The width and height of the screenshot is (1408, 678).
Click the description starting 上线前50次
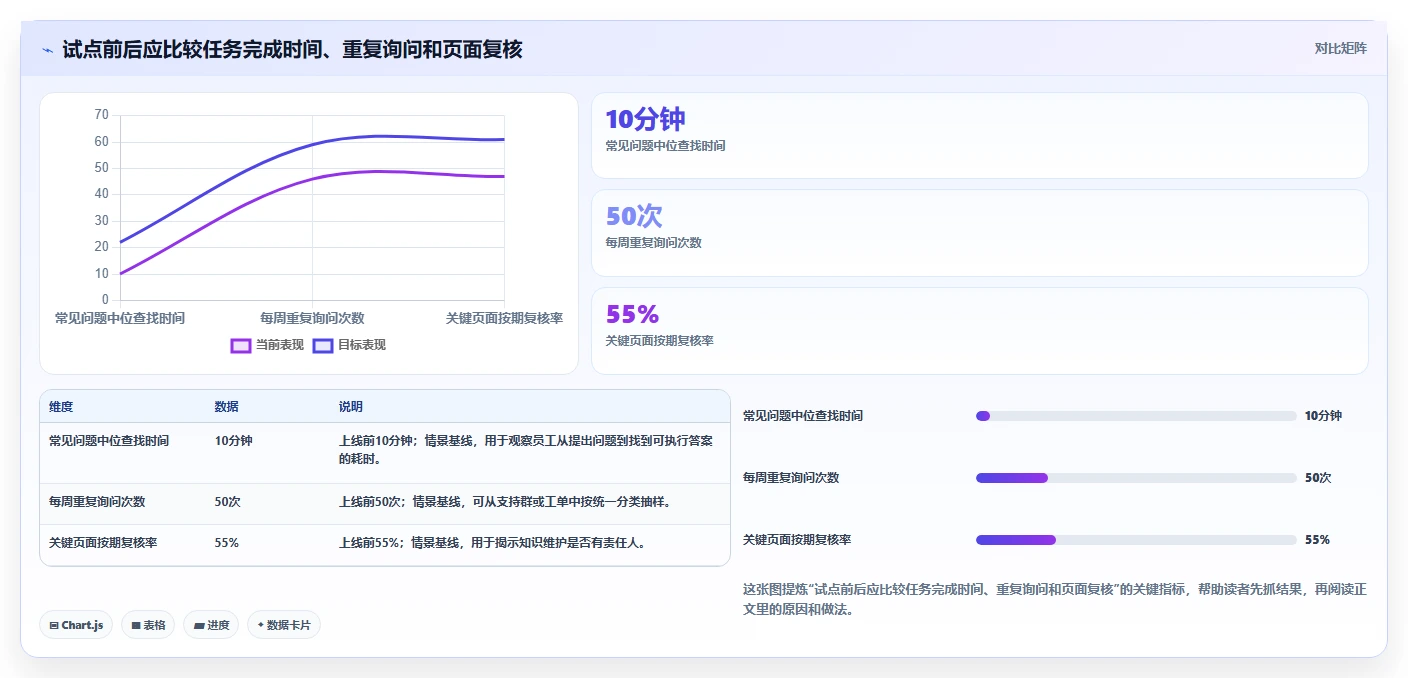click(504, 502)
